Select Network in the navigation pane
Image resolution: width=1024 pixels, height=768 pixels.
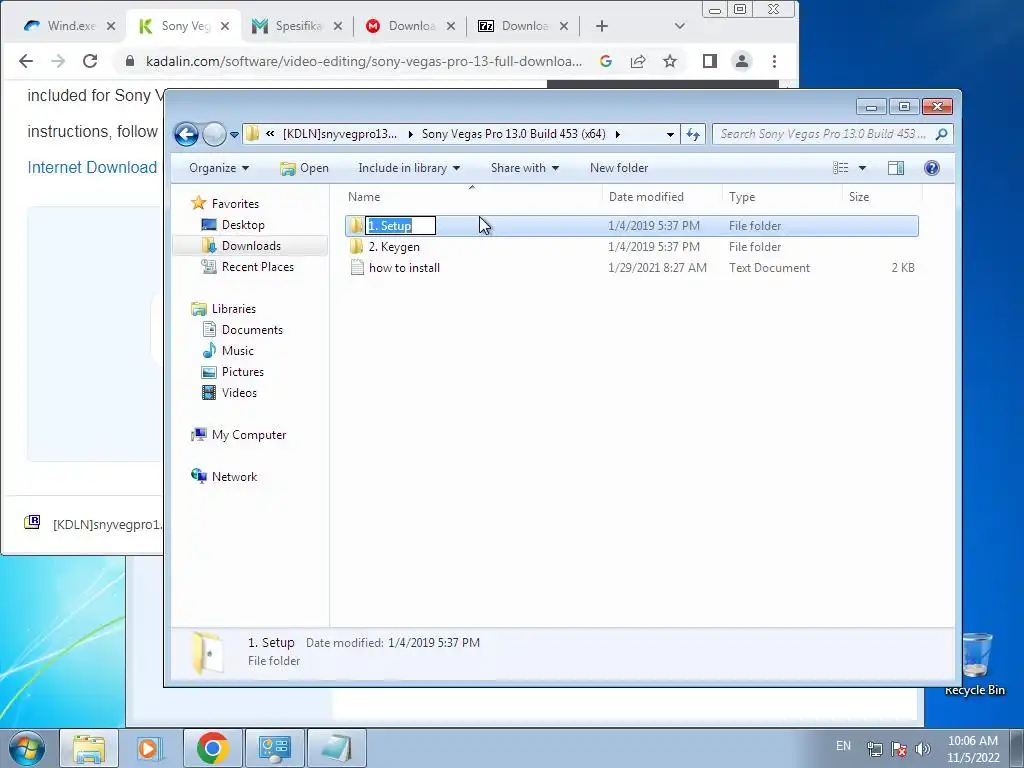(234, 477)
